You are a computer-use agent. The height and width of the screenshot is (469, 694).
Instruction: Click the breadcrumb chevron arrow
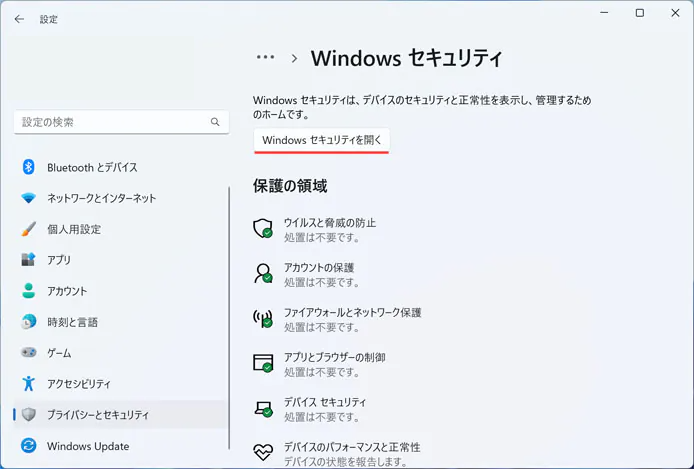click(x=294, y=58)
